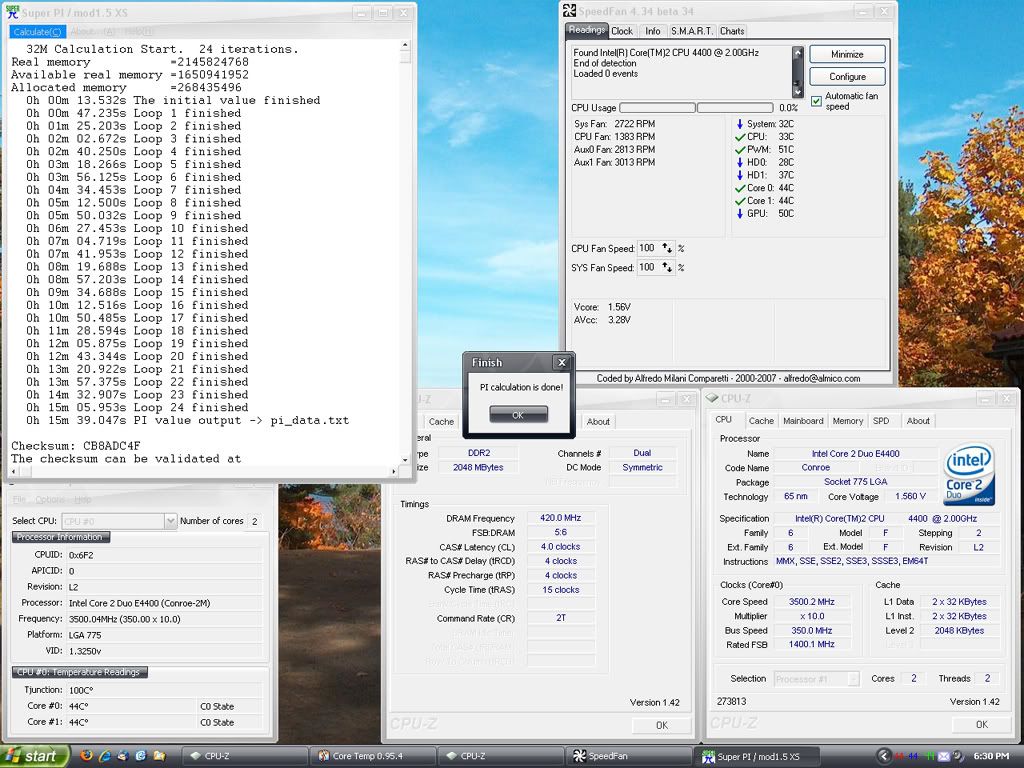Viewport: 1024px width, 768px height.
Task: Click the green checkmark beside PWM 51C
Action: (740, 150)
